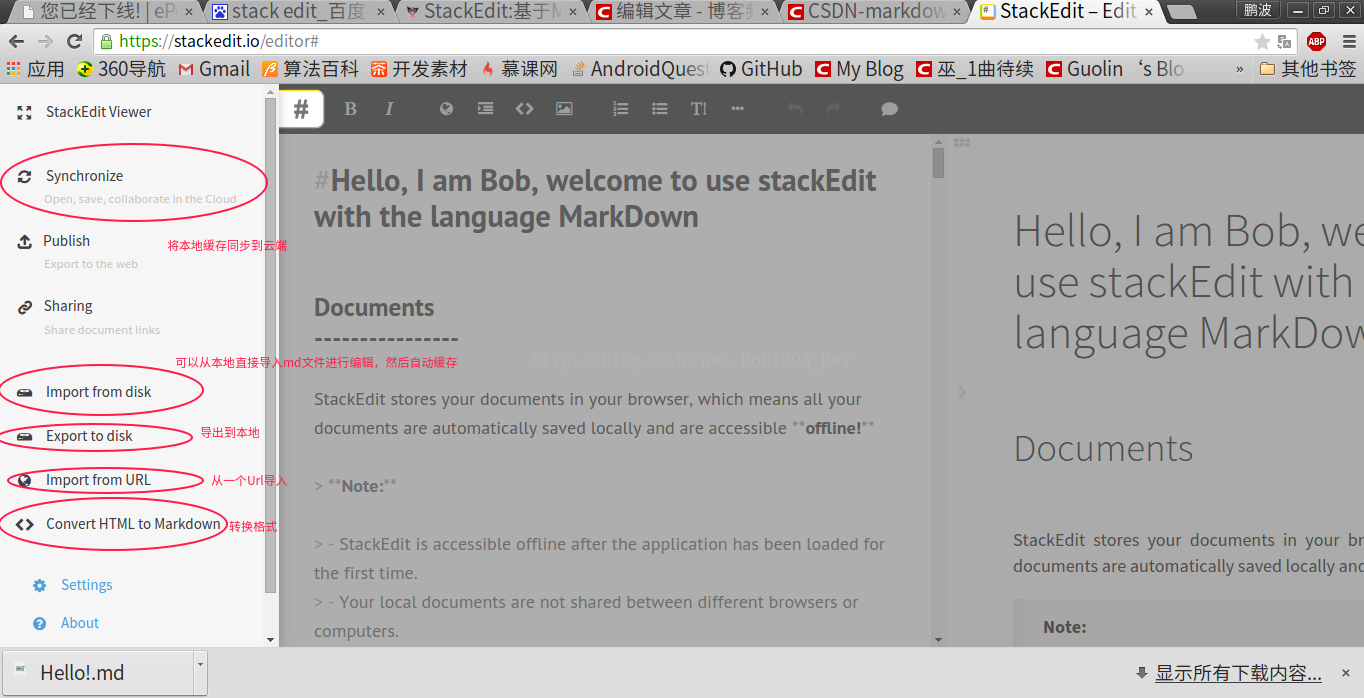Insert heading with the T icon
Screen dimensions: 1364x698
(698, 109)
